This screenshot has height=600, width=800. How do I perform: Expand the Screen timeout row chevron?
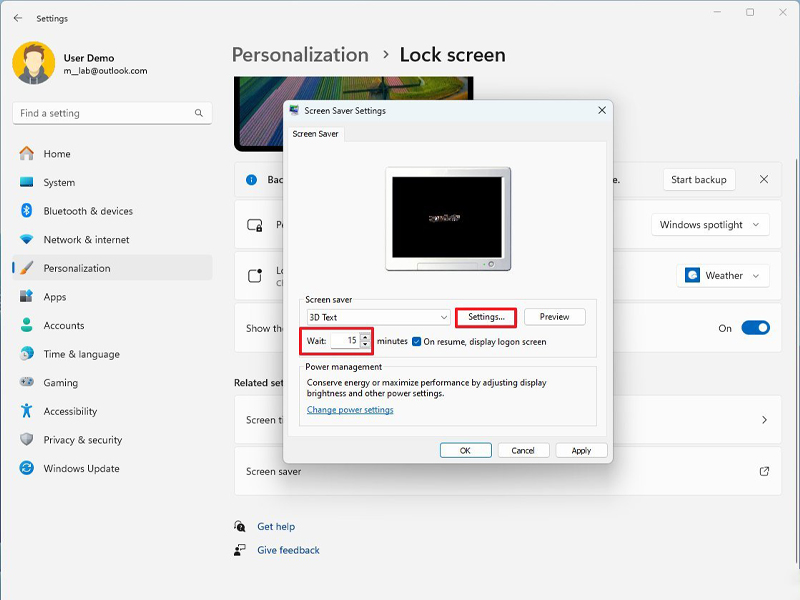pyautogui.click(x=764, y=420)
